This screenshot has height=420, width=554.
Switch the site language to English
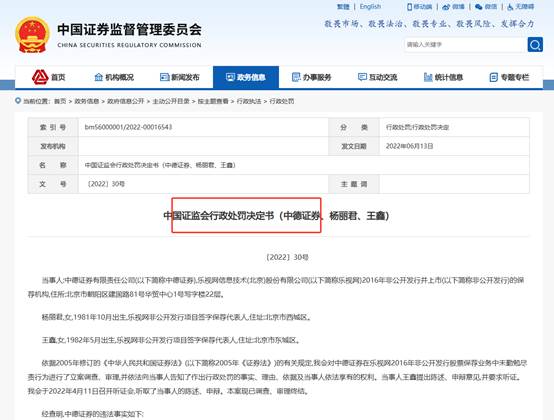coord(370,7)
